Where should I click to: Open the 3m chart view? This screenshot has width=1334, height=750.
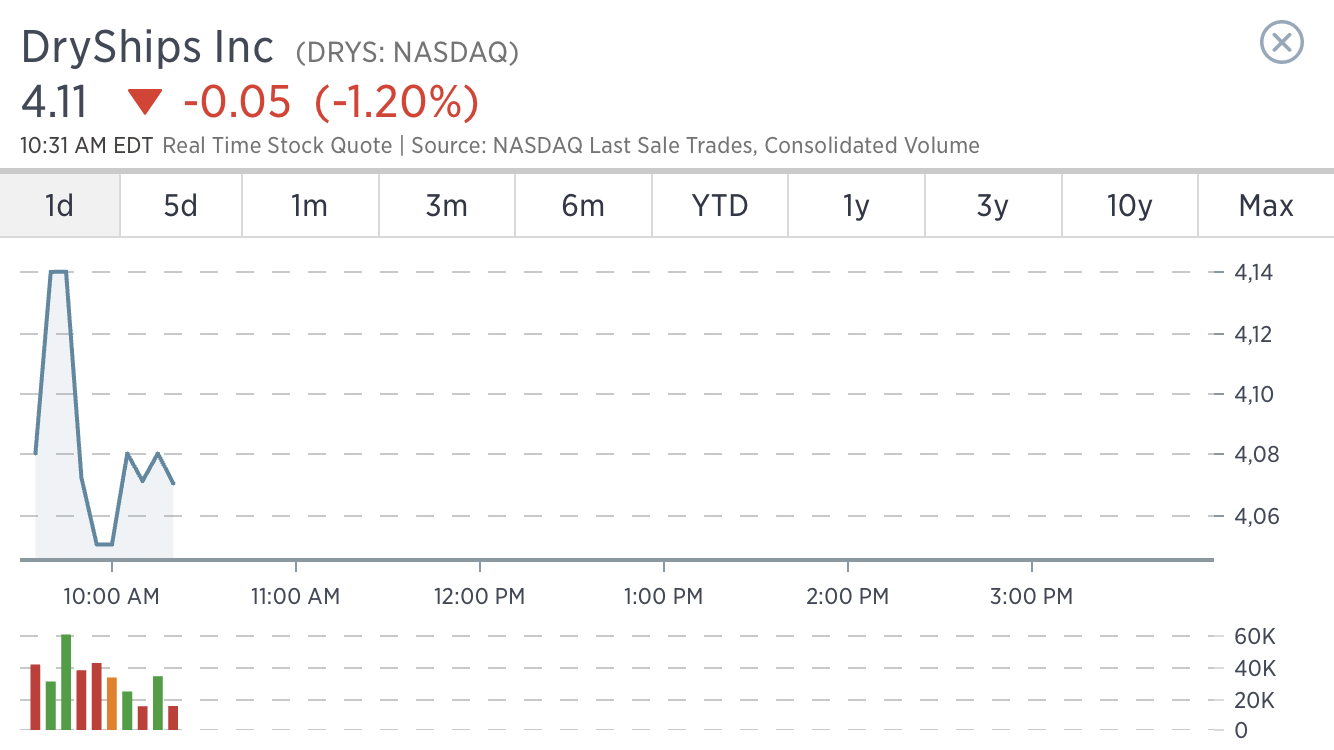(x=447, y=206)
